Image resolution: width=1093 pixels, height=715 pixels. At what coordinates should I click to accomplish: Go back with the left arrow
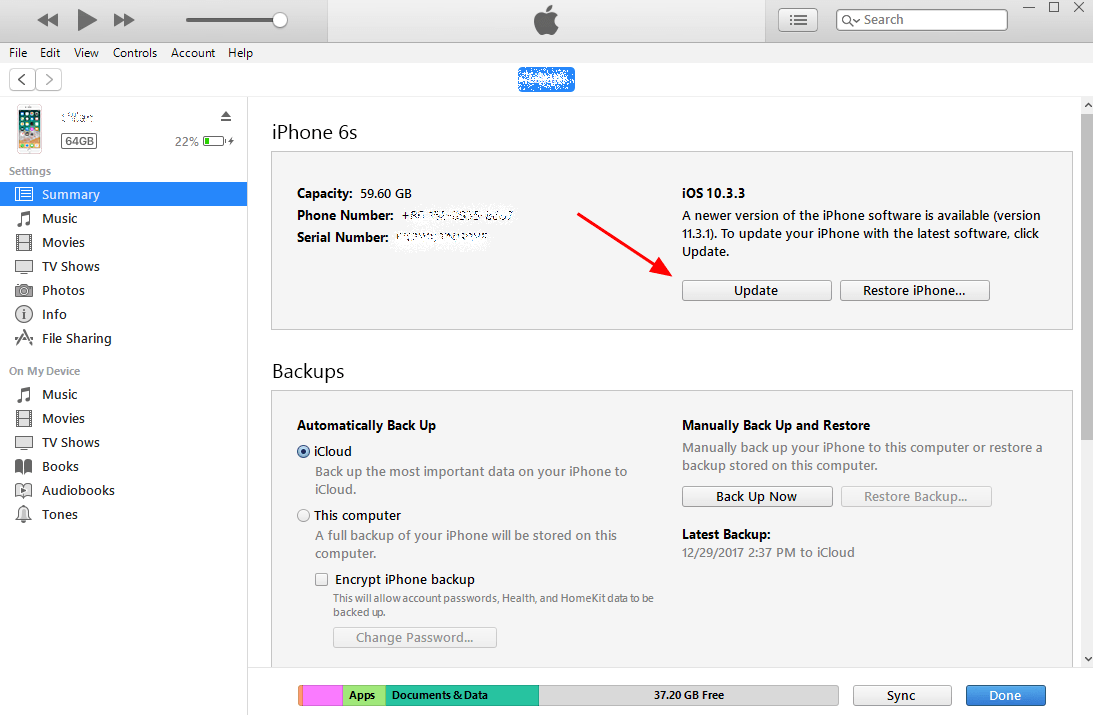tap(22, 79)
